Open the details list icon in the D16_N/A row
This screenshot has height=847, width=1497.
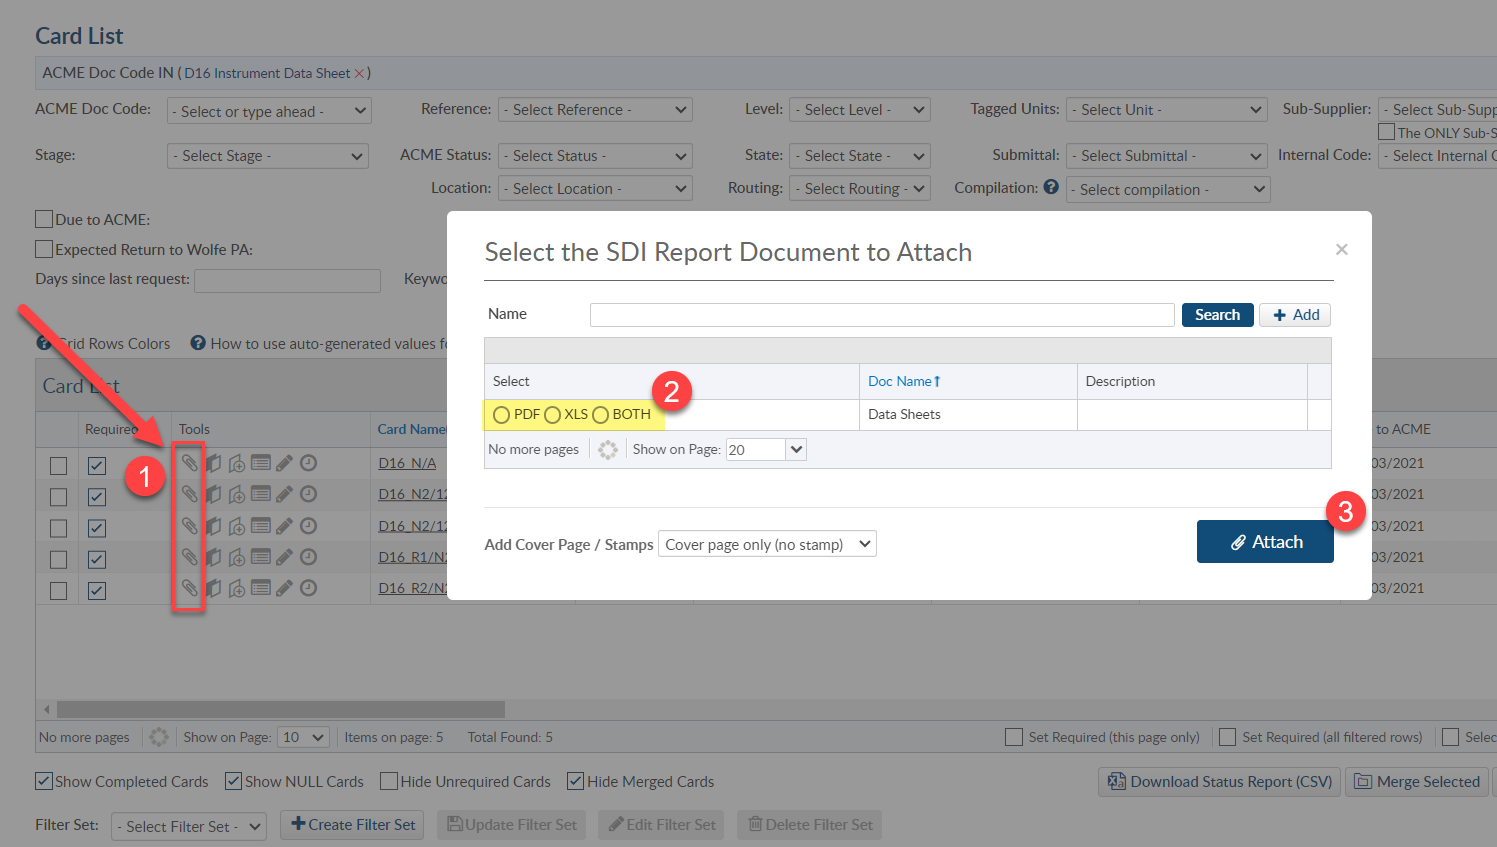[x=261, y=463]
